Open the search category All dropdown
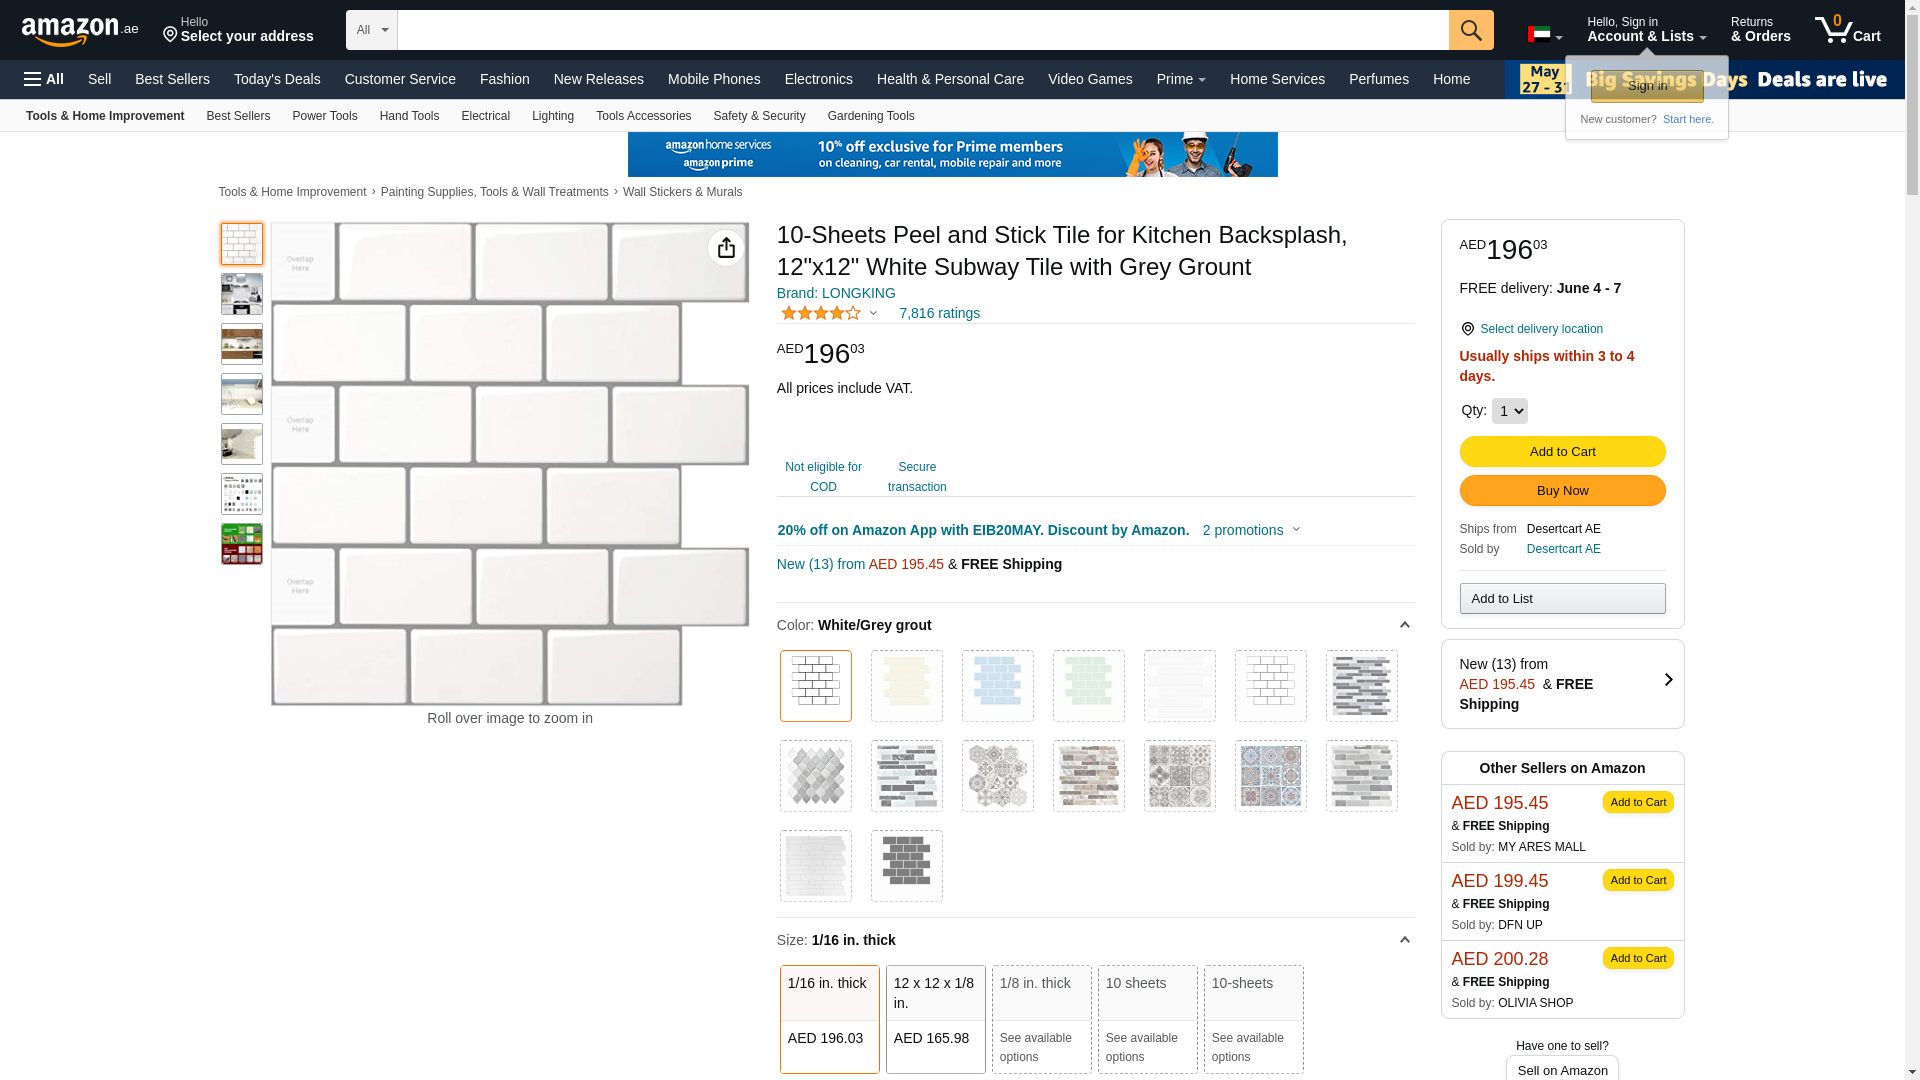The image size is (1920, 1080). click(372, 30)
